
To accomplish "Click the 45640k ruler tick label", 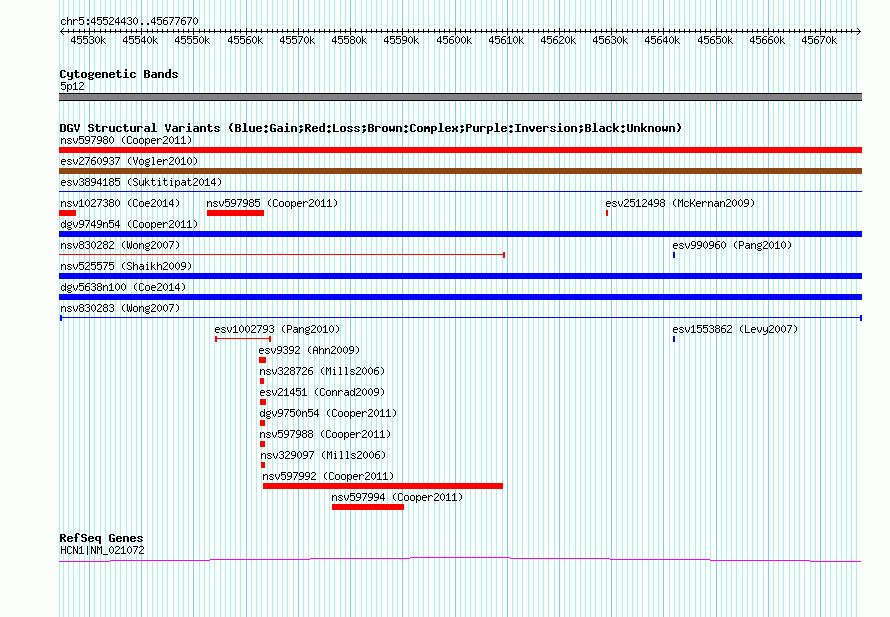I will click(662, 40).
